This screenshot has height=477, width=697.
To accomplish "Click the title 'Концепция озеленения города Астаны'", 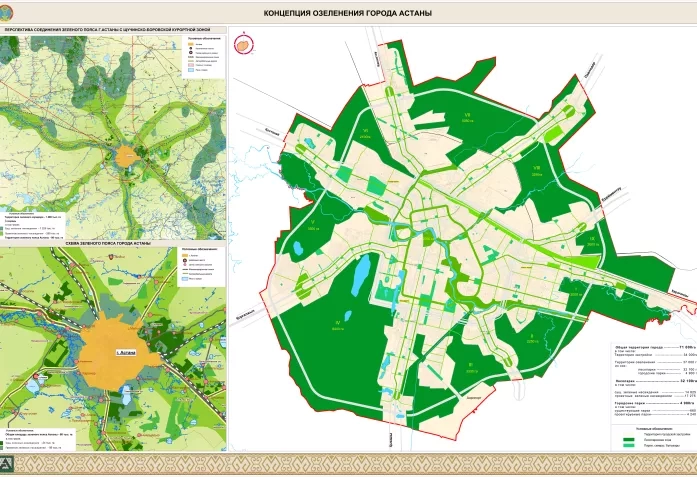I will tap(348, 13).
